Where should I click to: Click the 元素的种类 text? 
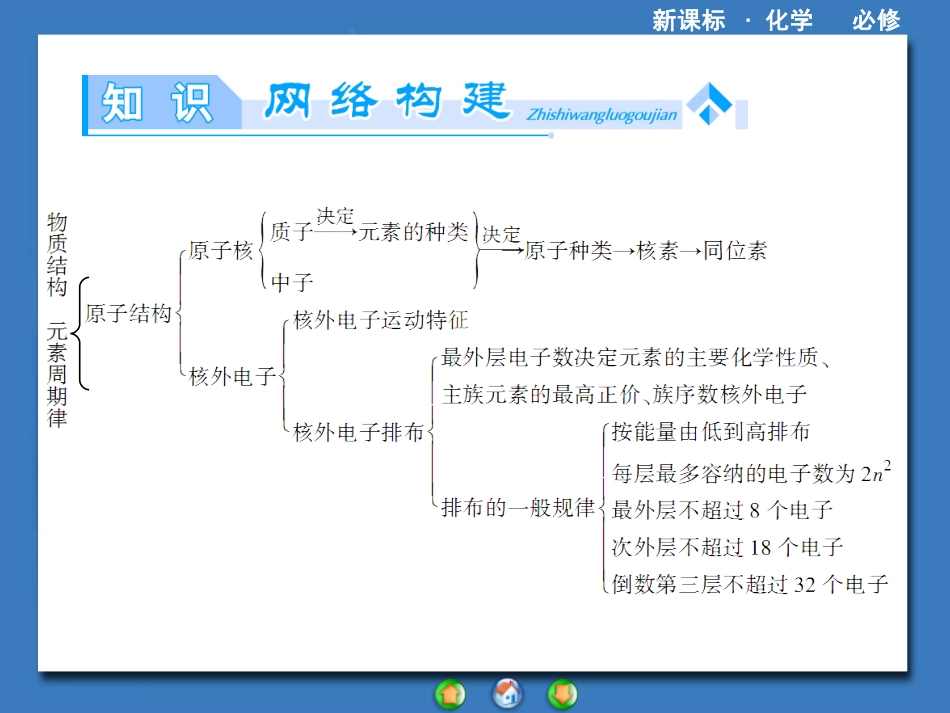click(414, 231)
